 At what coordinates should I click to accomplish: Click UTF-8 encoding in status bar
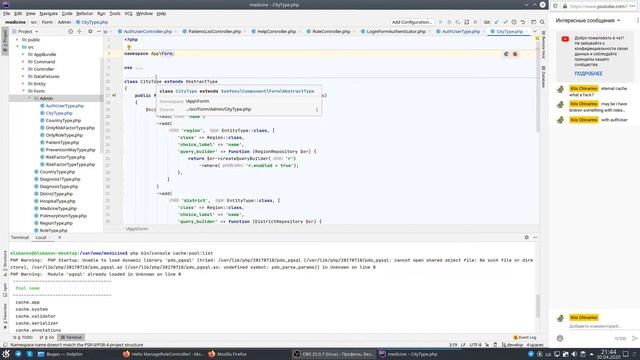tap(475, 345)
